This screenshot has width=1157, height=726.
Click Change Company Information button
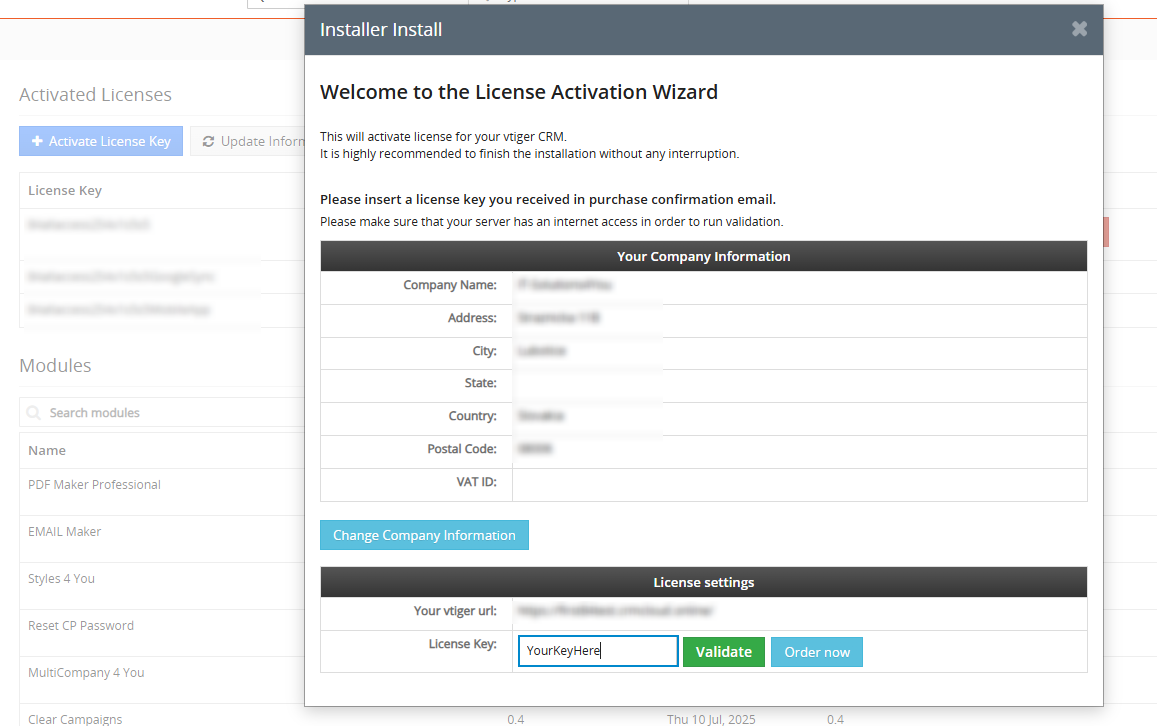(424, 535)
